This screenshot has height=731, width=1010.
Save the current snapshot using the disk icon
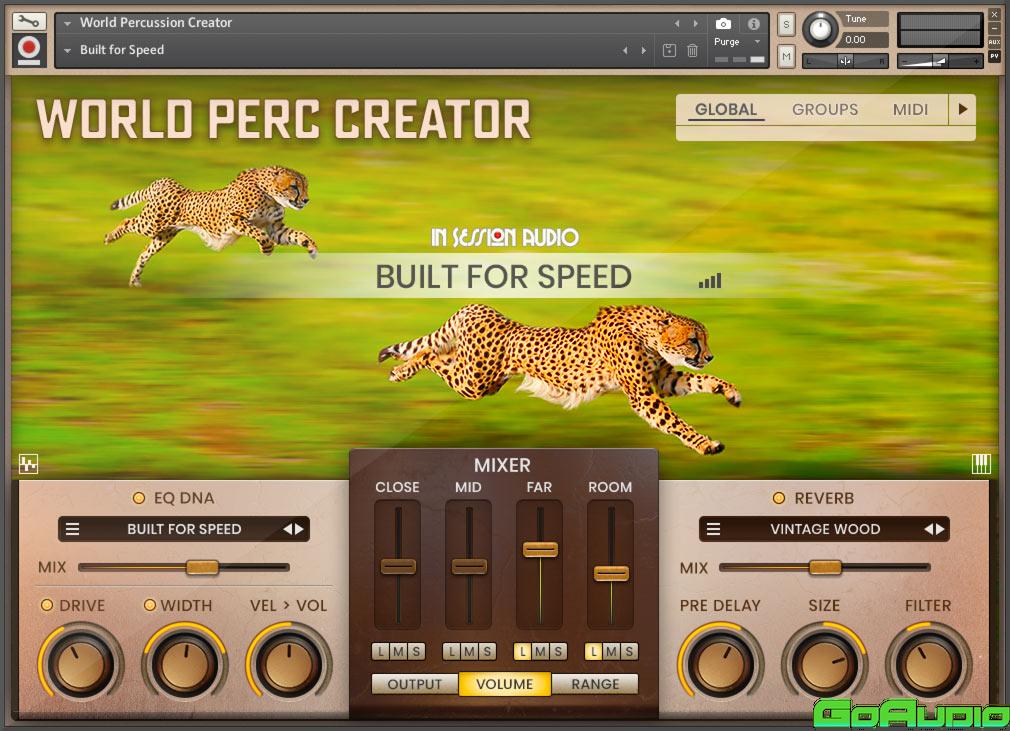[x=669, y=50]
